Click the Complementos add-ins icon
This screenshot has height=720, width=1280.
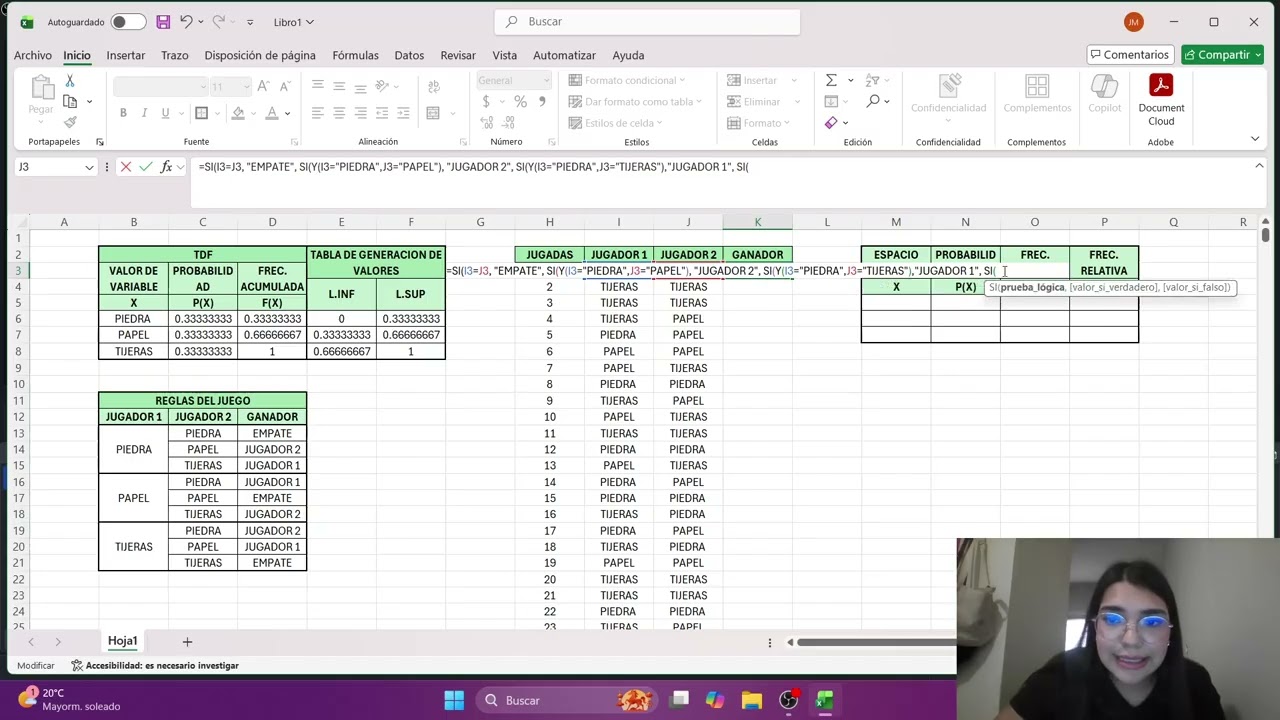[1037, 94]
